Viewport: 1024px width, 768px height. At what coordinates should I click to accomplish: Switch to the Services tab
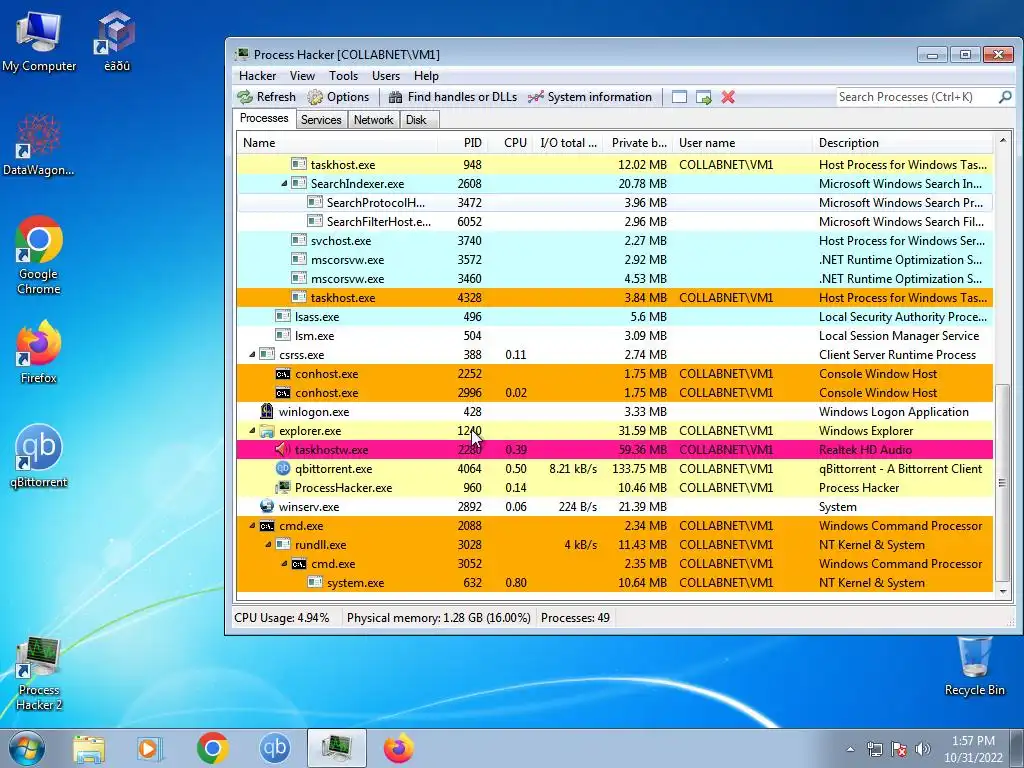pyautogui.click(x=321, y=120)
